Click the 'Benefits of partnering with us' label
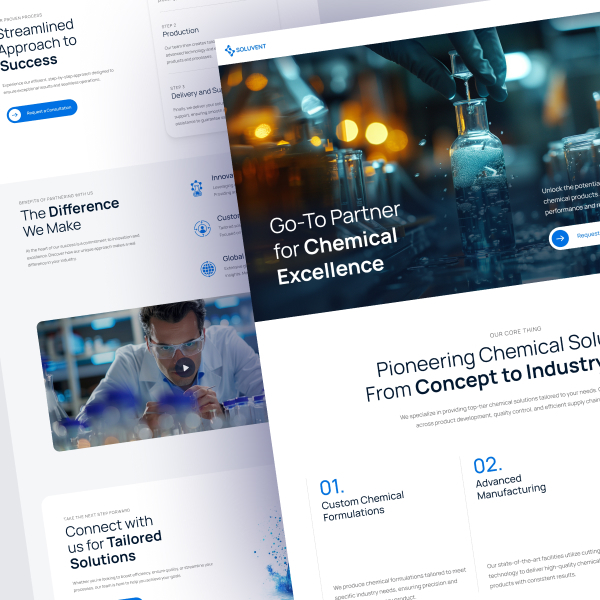 pyautogui.click(x=56, y=197)
